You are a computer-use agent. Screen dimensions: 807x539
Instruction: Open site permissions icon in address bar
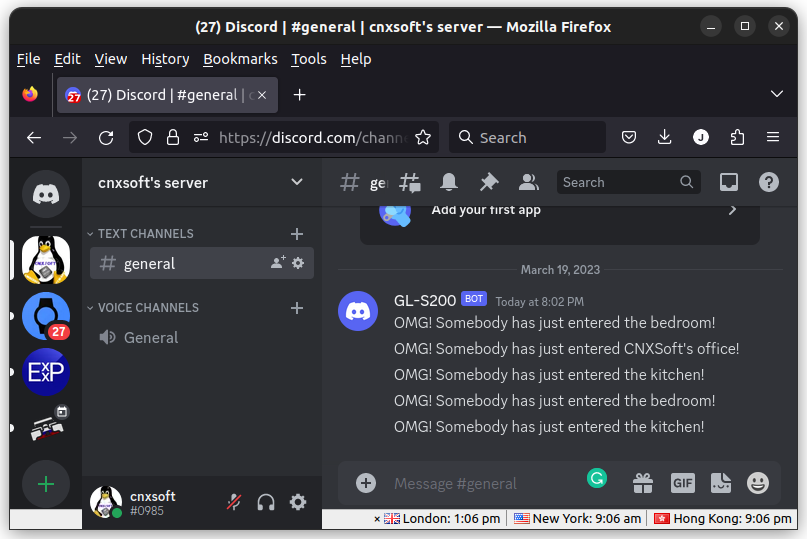[x=201, y=137]
